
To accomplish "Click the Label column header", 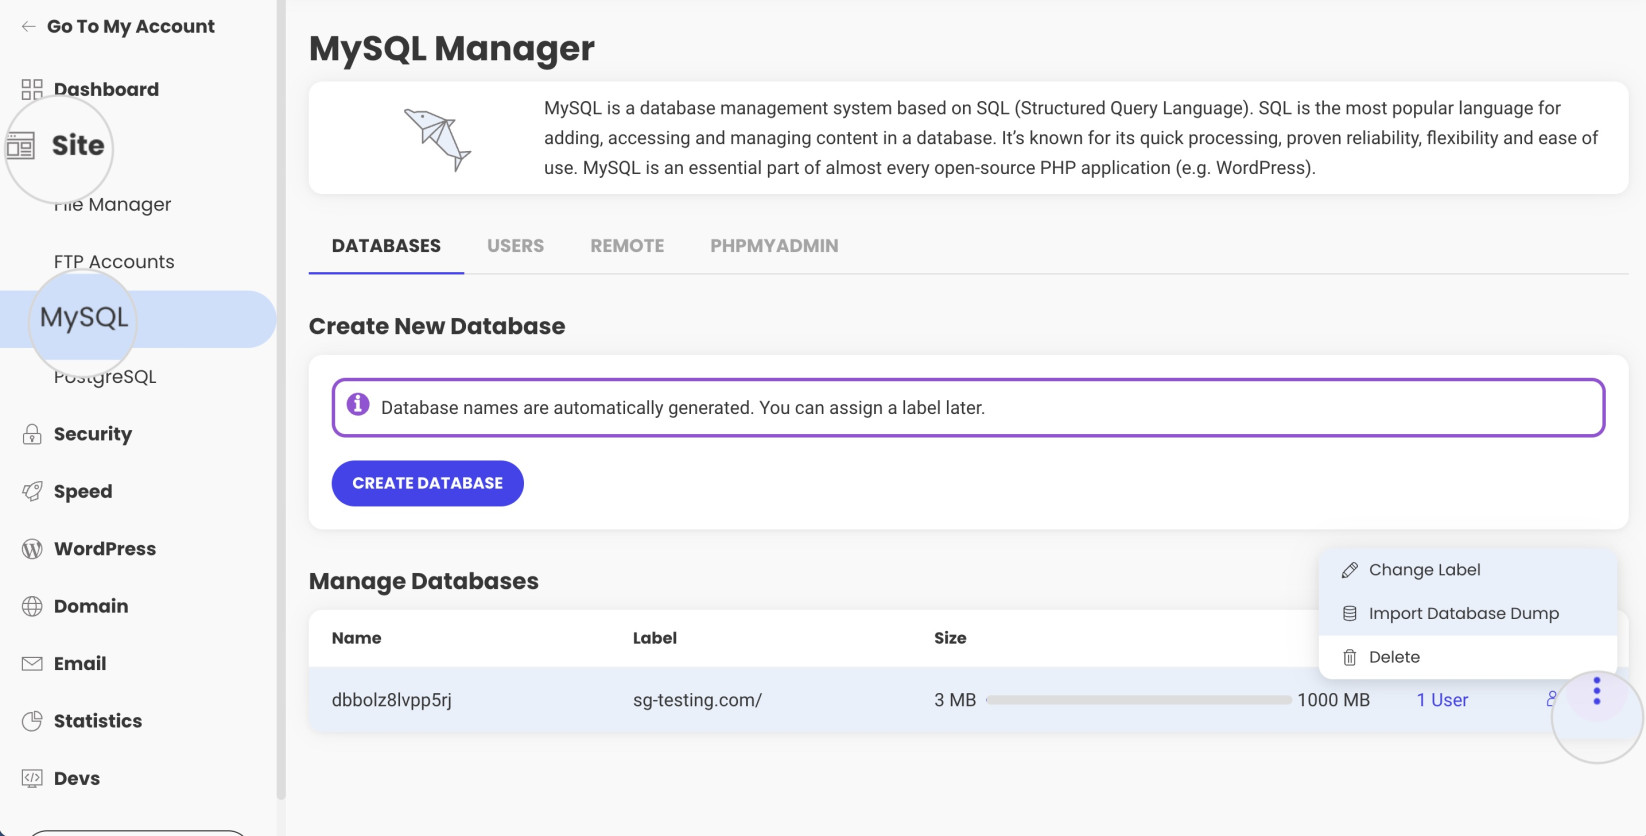I will 655,638.
